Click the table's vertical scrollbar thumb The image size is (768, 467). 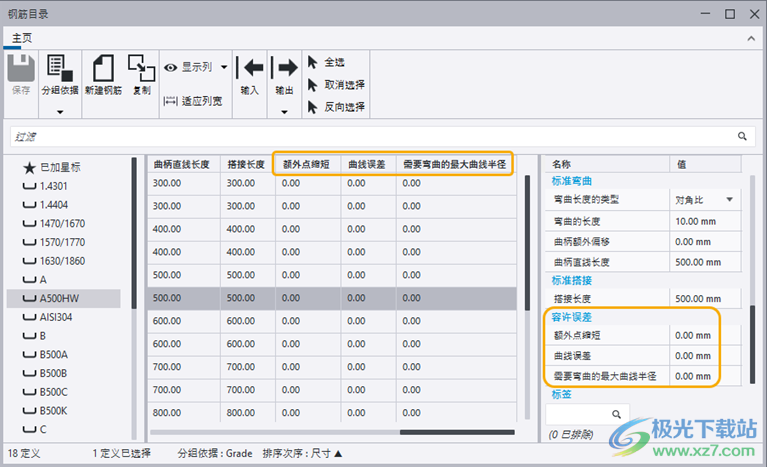(x=528, y=243)
